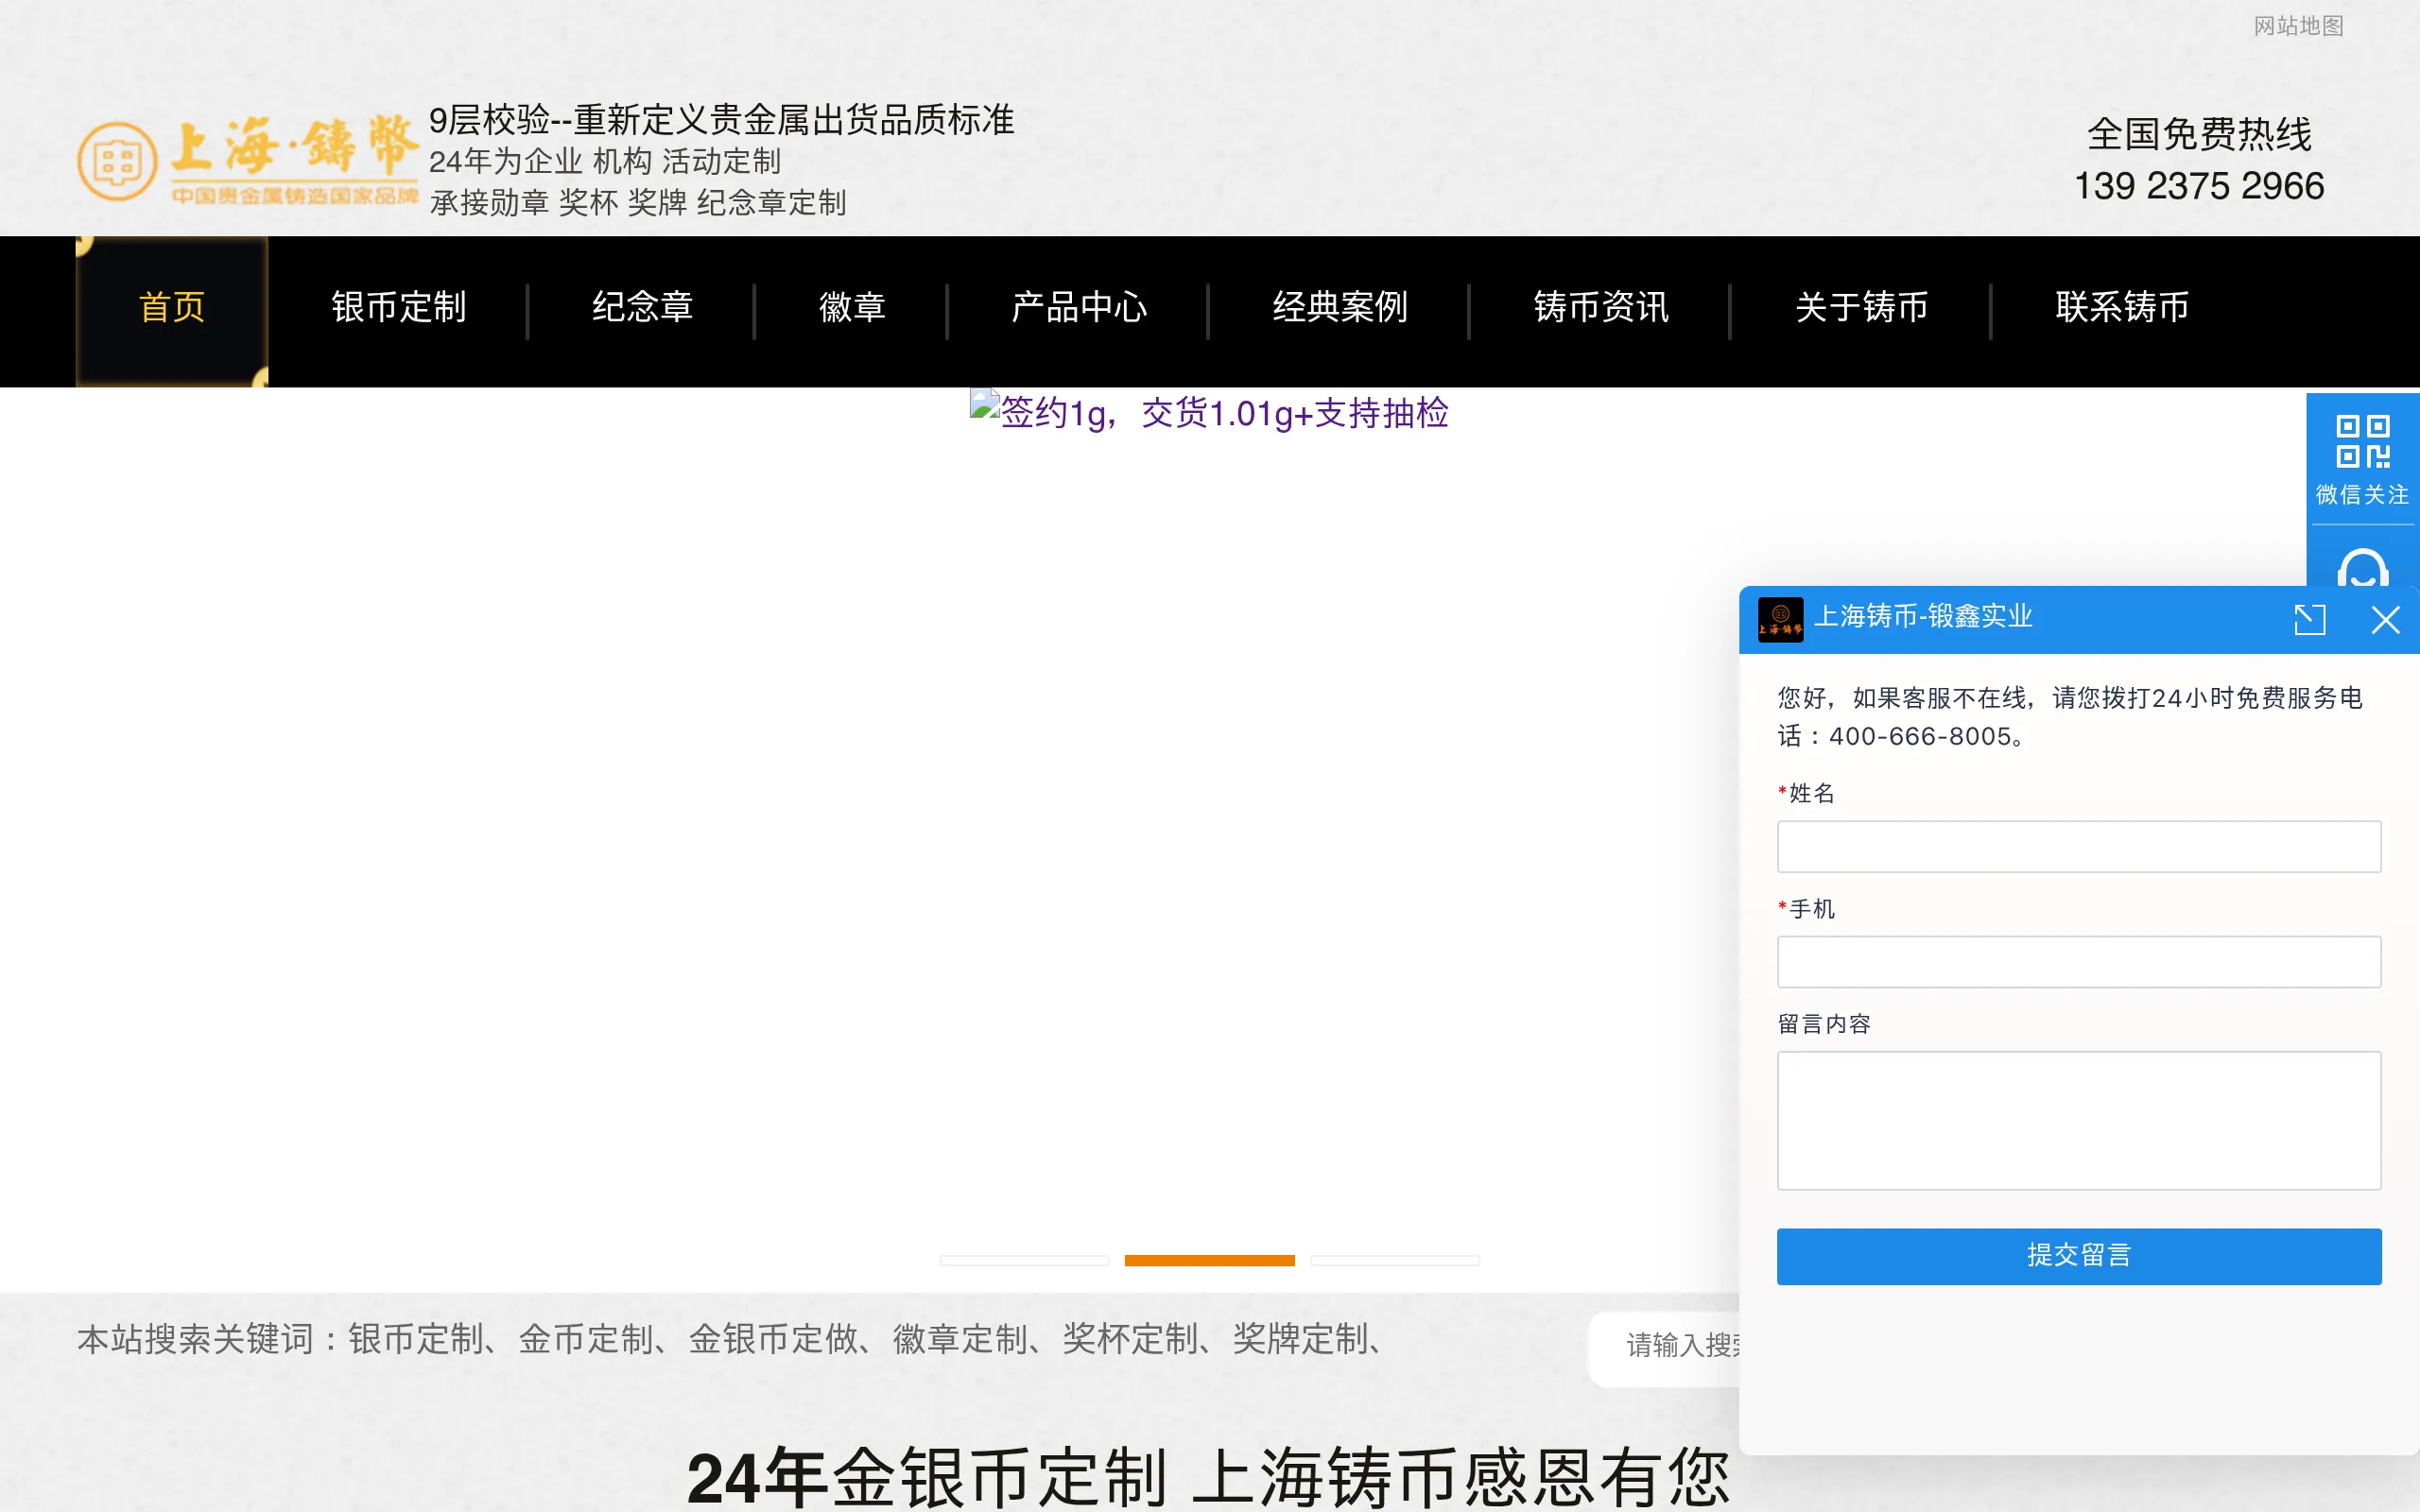Focus the 留言内容 message text area
2420x1512 pixels.
click(2078, 1120)
